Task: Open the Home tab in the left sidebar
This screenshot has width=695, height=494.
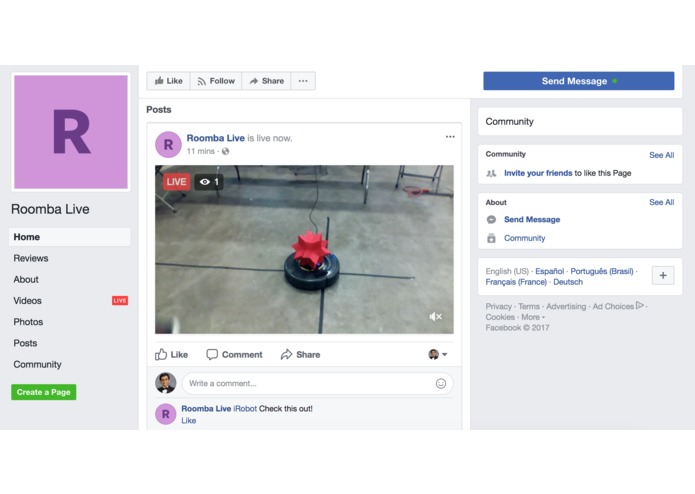Action: coord(70,237)
